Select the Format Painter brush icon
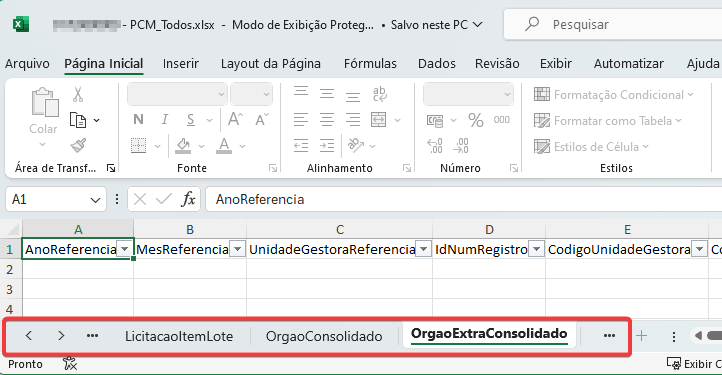 [x=78, y=146]
